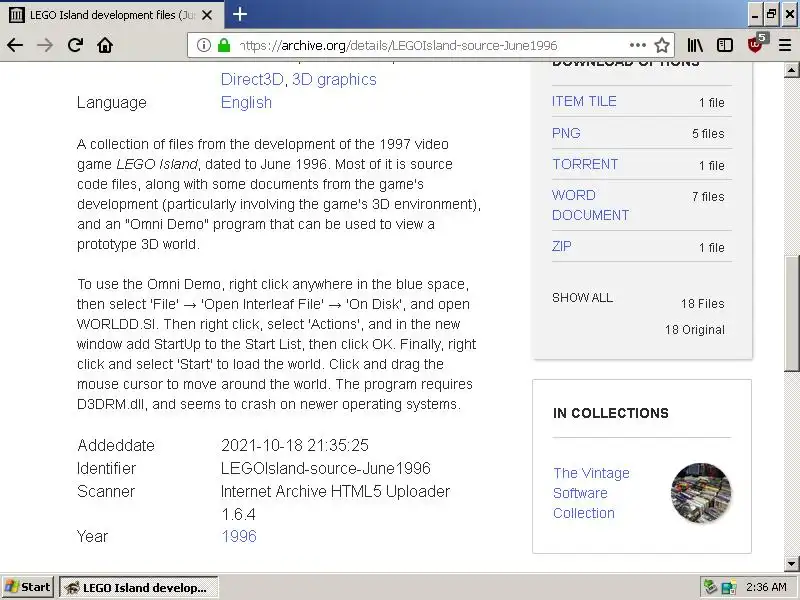Select the LEGO Island taskbar button
800x600 pixels.
(x=139, y=587)
